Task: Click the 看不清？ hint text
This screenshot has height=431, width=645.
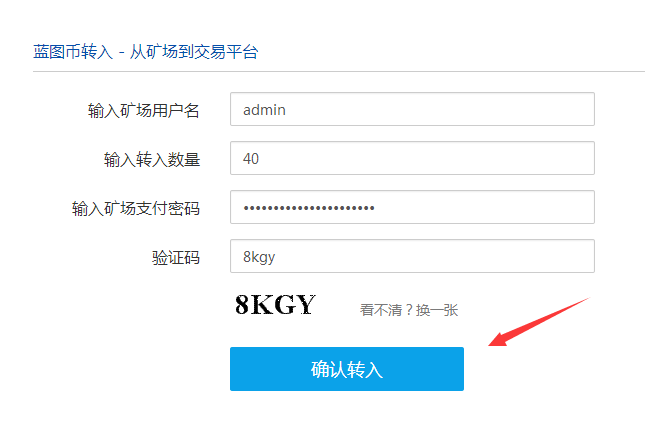Action: tap(387, 310)
